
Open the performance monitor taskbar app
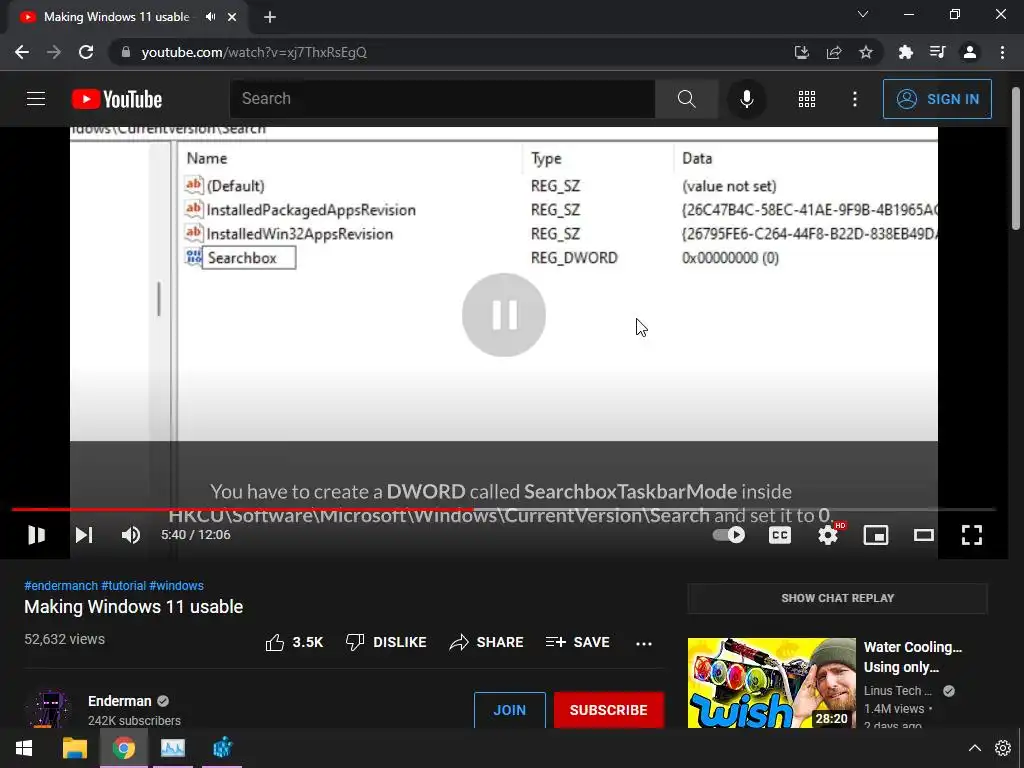[x=173, y=748]
